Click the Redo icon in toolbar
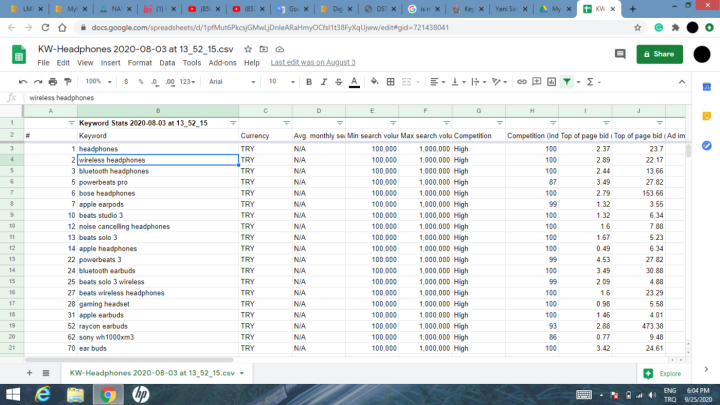 click(38, 82)
